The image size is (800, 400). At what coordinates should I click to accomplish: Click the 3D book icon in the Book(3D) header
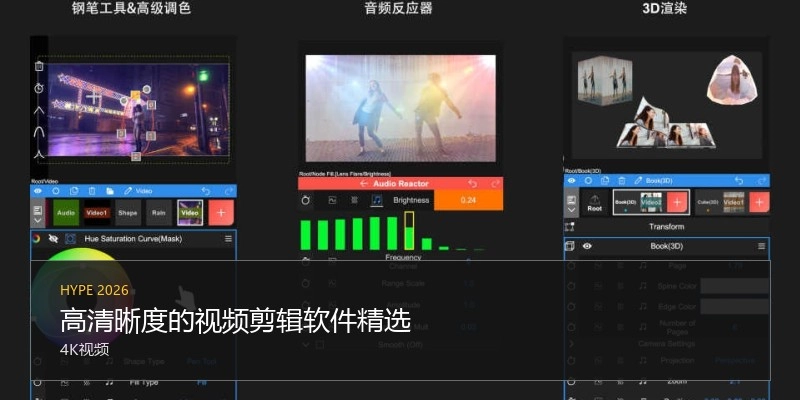(570, 246)
